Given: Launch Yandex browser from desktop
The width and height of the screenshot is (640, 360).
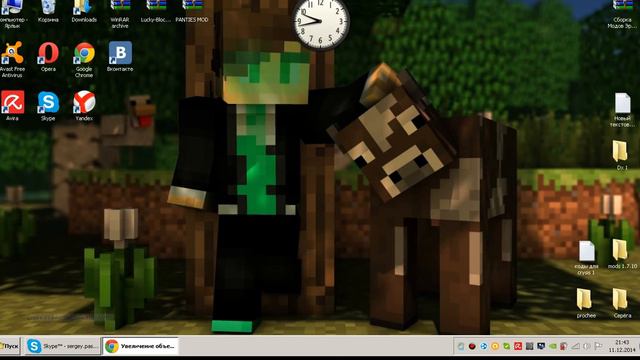Looking at the screenshot, I should click(x=84, y=106).
